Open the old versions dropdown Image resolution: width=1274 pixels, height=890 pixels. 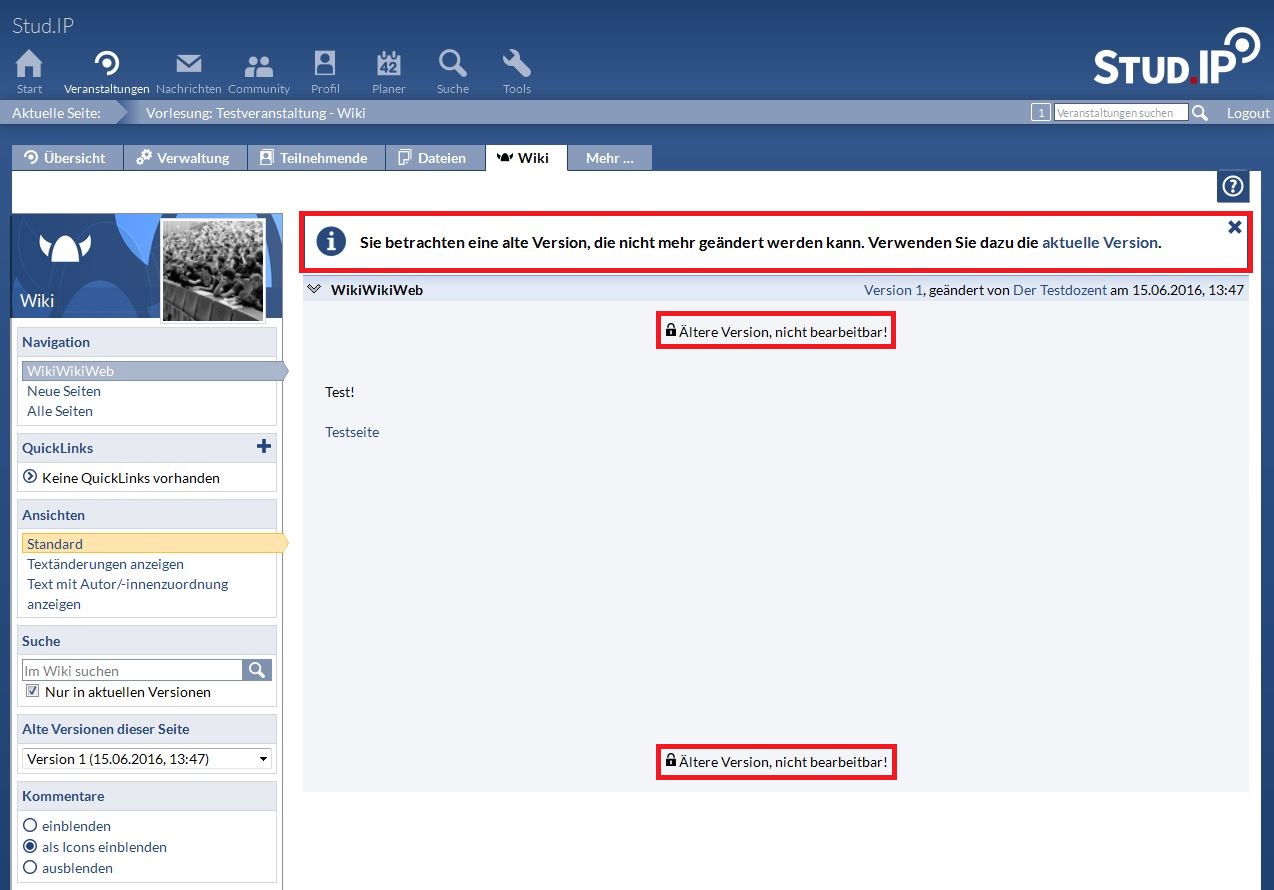(x=147, y=759)
